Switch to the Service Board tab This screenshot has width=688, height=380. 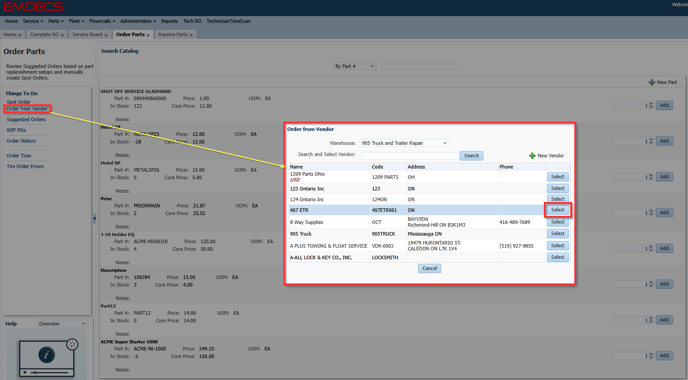pyautogui.click(x=87, y=35)
